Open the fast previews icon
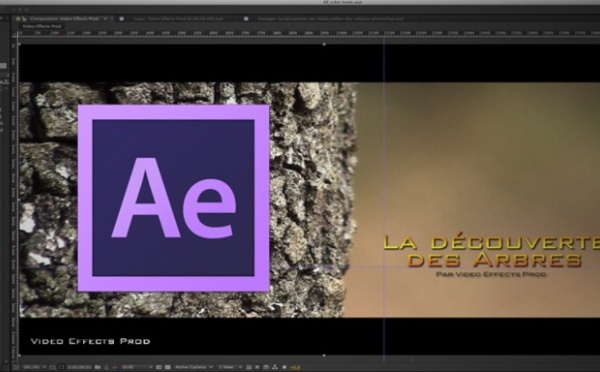 [x=257, y=367]
